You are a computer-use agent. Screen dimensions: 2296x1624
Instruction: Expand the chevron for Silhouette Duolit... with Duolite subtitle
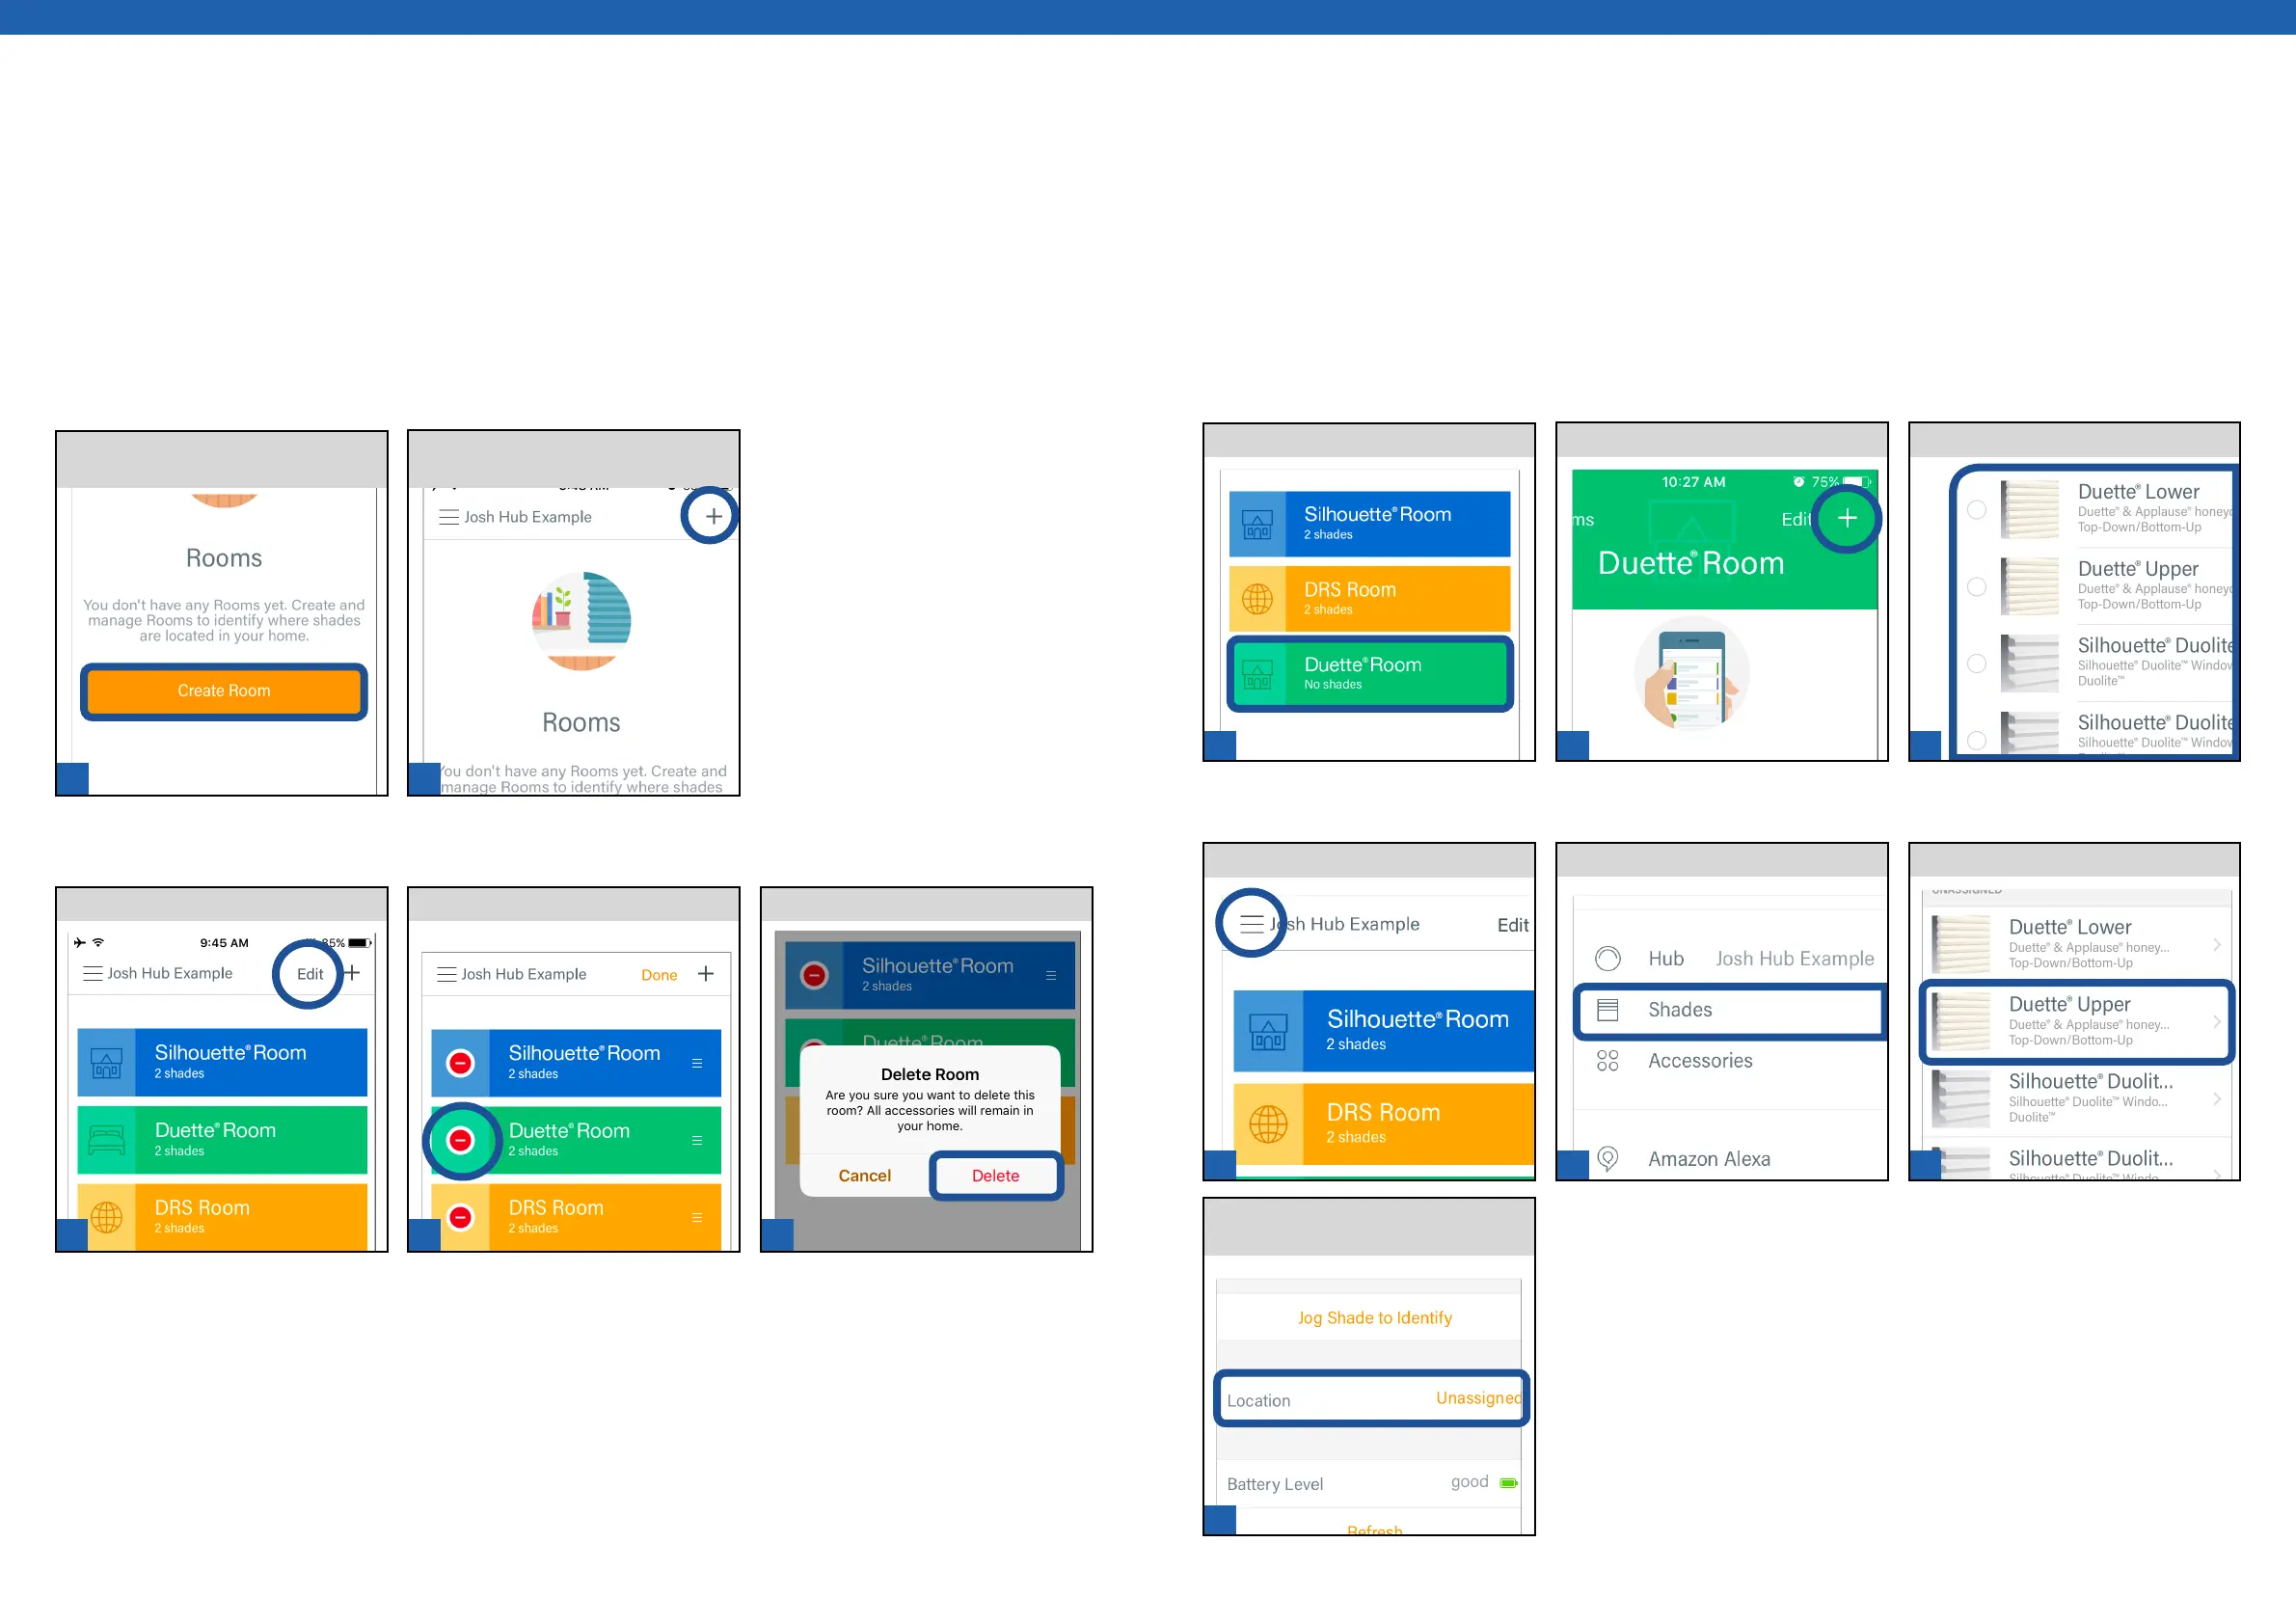pos(2217,1099)
